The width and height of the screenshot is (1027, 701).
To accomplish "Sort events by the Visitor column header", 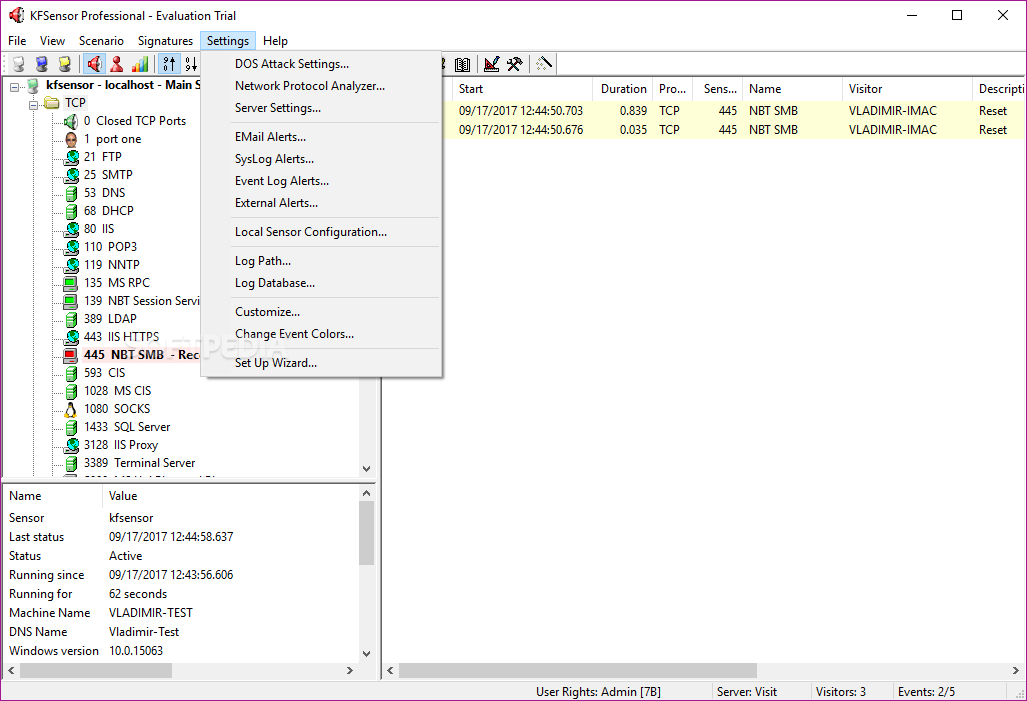I will coord(908,89).
